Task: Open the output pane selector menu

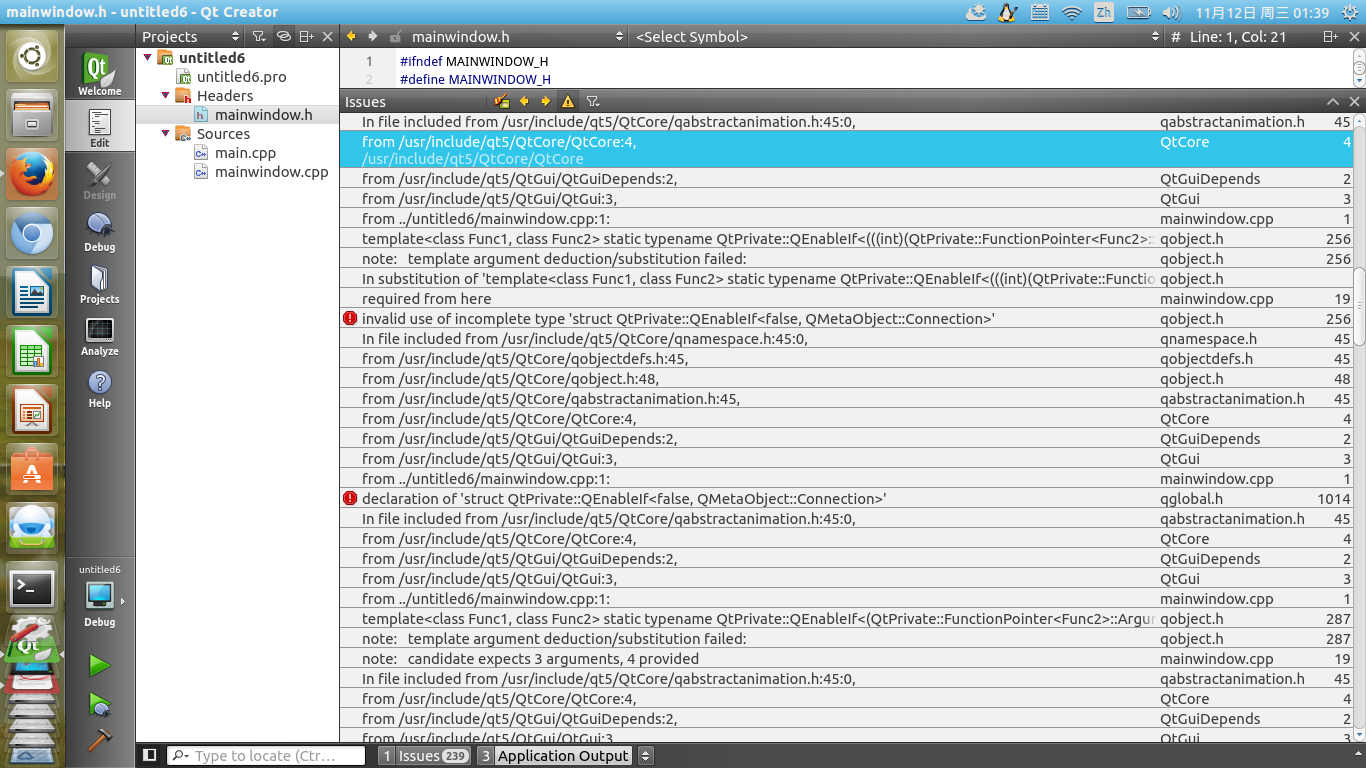Action: click(x=646, y=756)
